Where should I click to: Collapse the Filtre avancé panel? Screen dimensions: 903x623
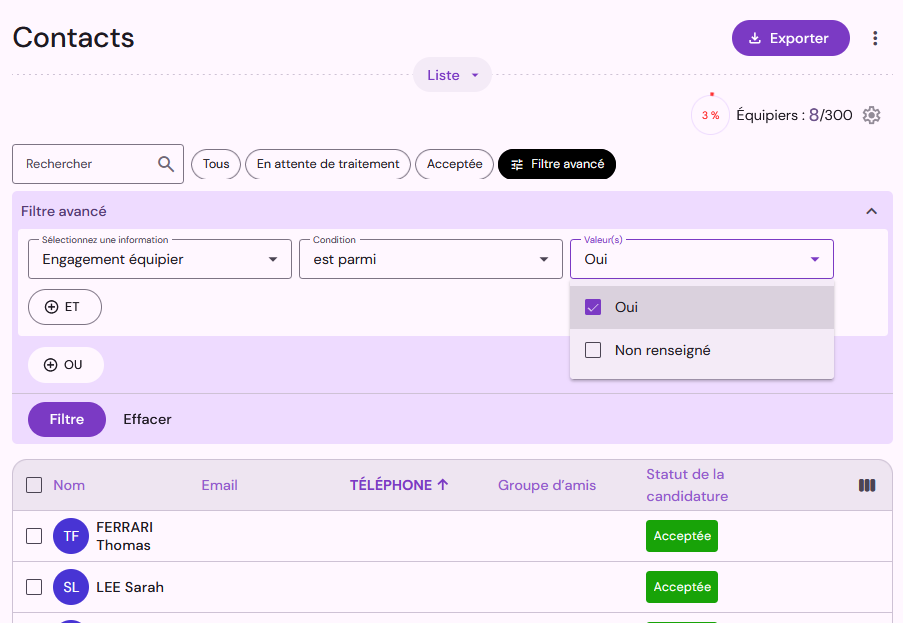[x=871, y=211]
